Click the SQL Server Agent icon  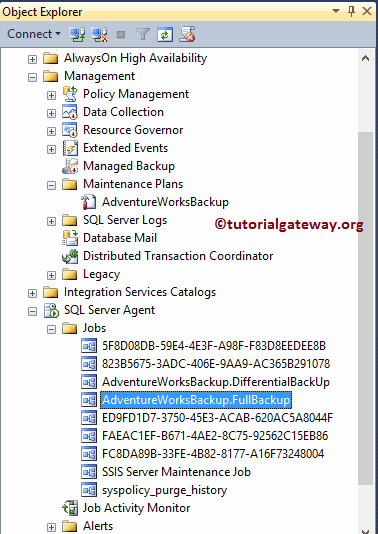pos(51,310)
